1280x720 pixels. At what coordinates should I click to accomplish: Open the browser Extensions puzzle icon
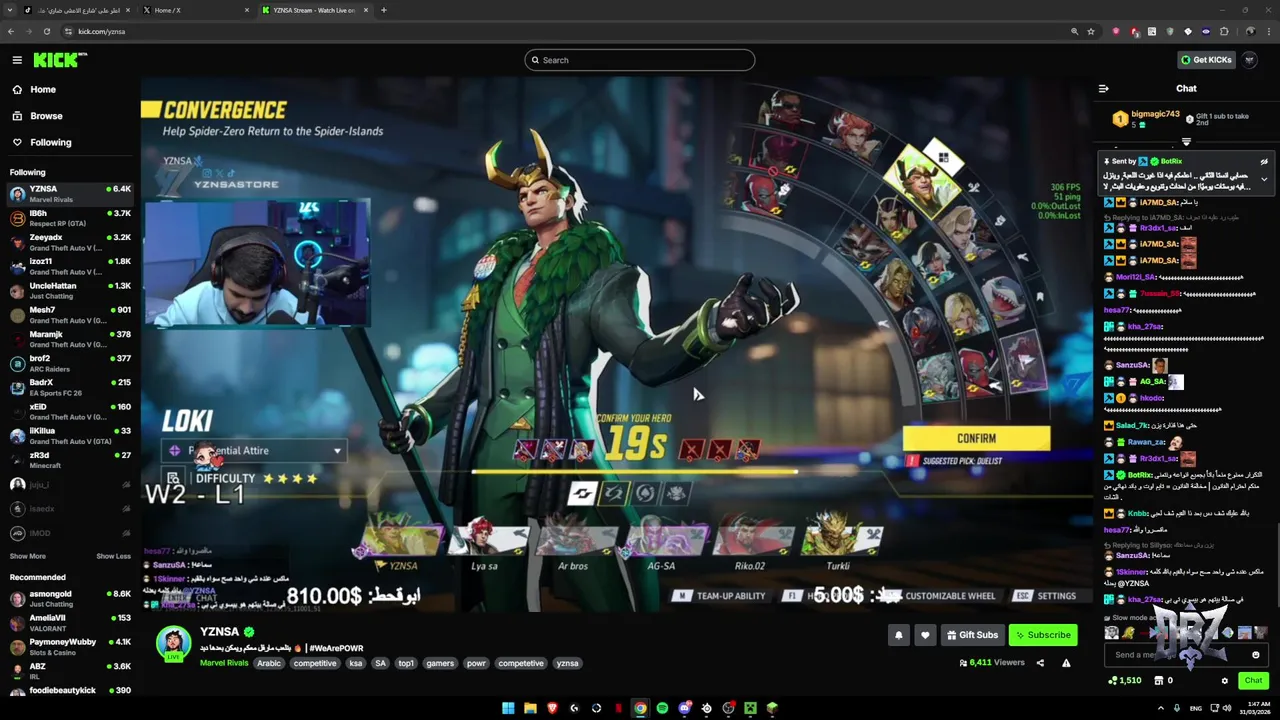[x=1224, y=31]
